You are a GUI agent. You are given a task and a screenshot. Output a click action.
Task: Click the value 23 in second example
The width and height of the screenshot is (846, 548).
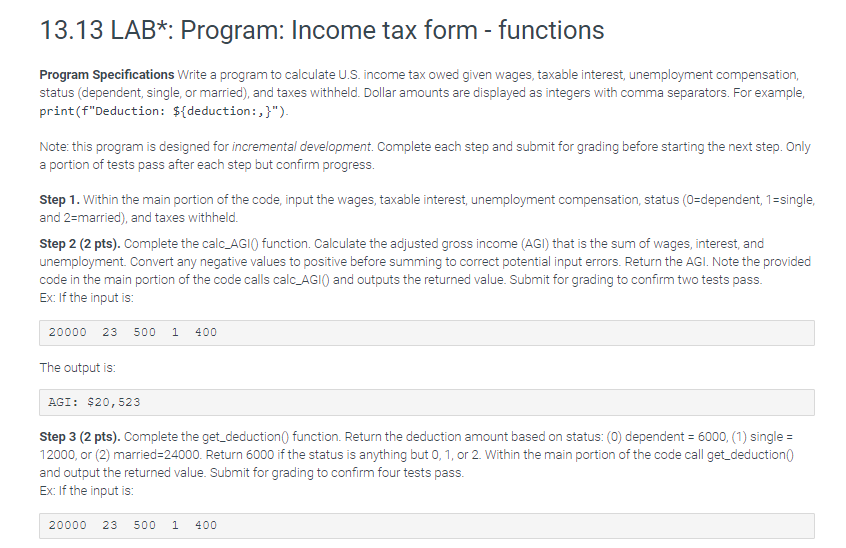pyautogui.click(x=110, y=525)
